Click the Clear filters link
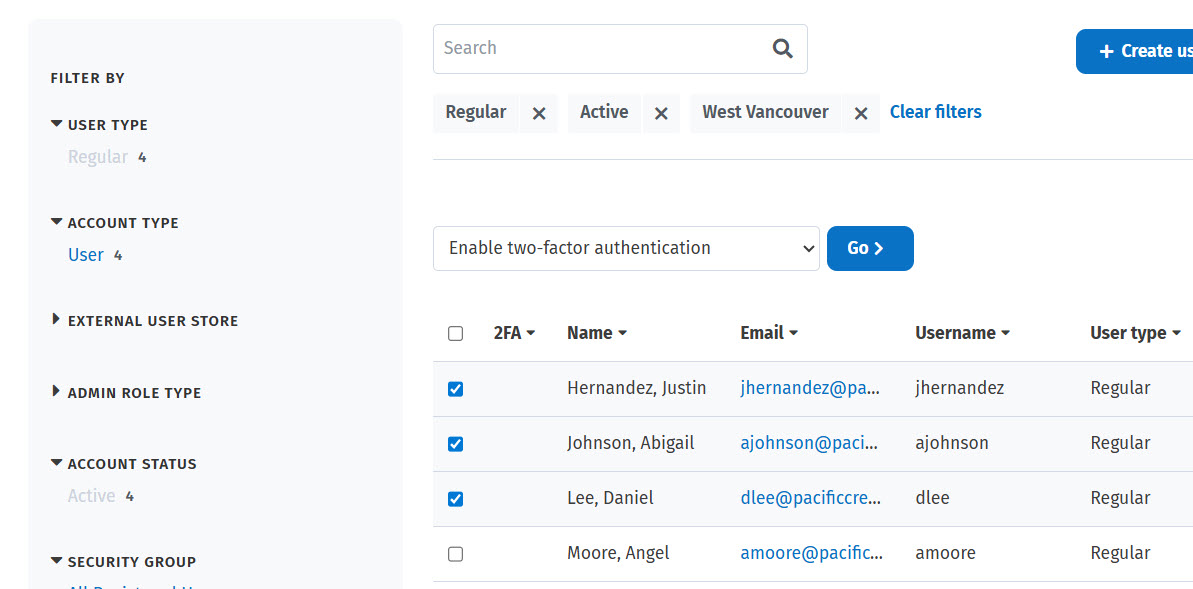The height and width of the screenshot is (589, 1193). click(x=935, y=111)
